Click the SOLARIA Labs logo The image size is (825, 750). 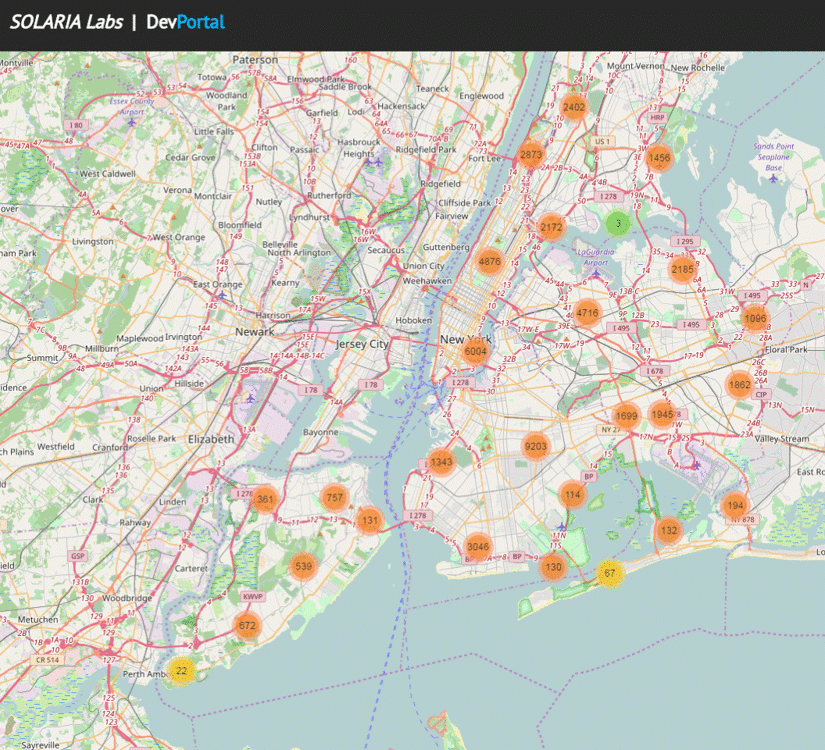point(66,22)
